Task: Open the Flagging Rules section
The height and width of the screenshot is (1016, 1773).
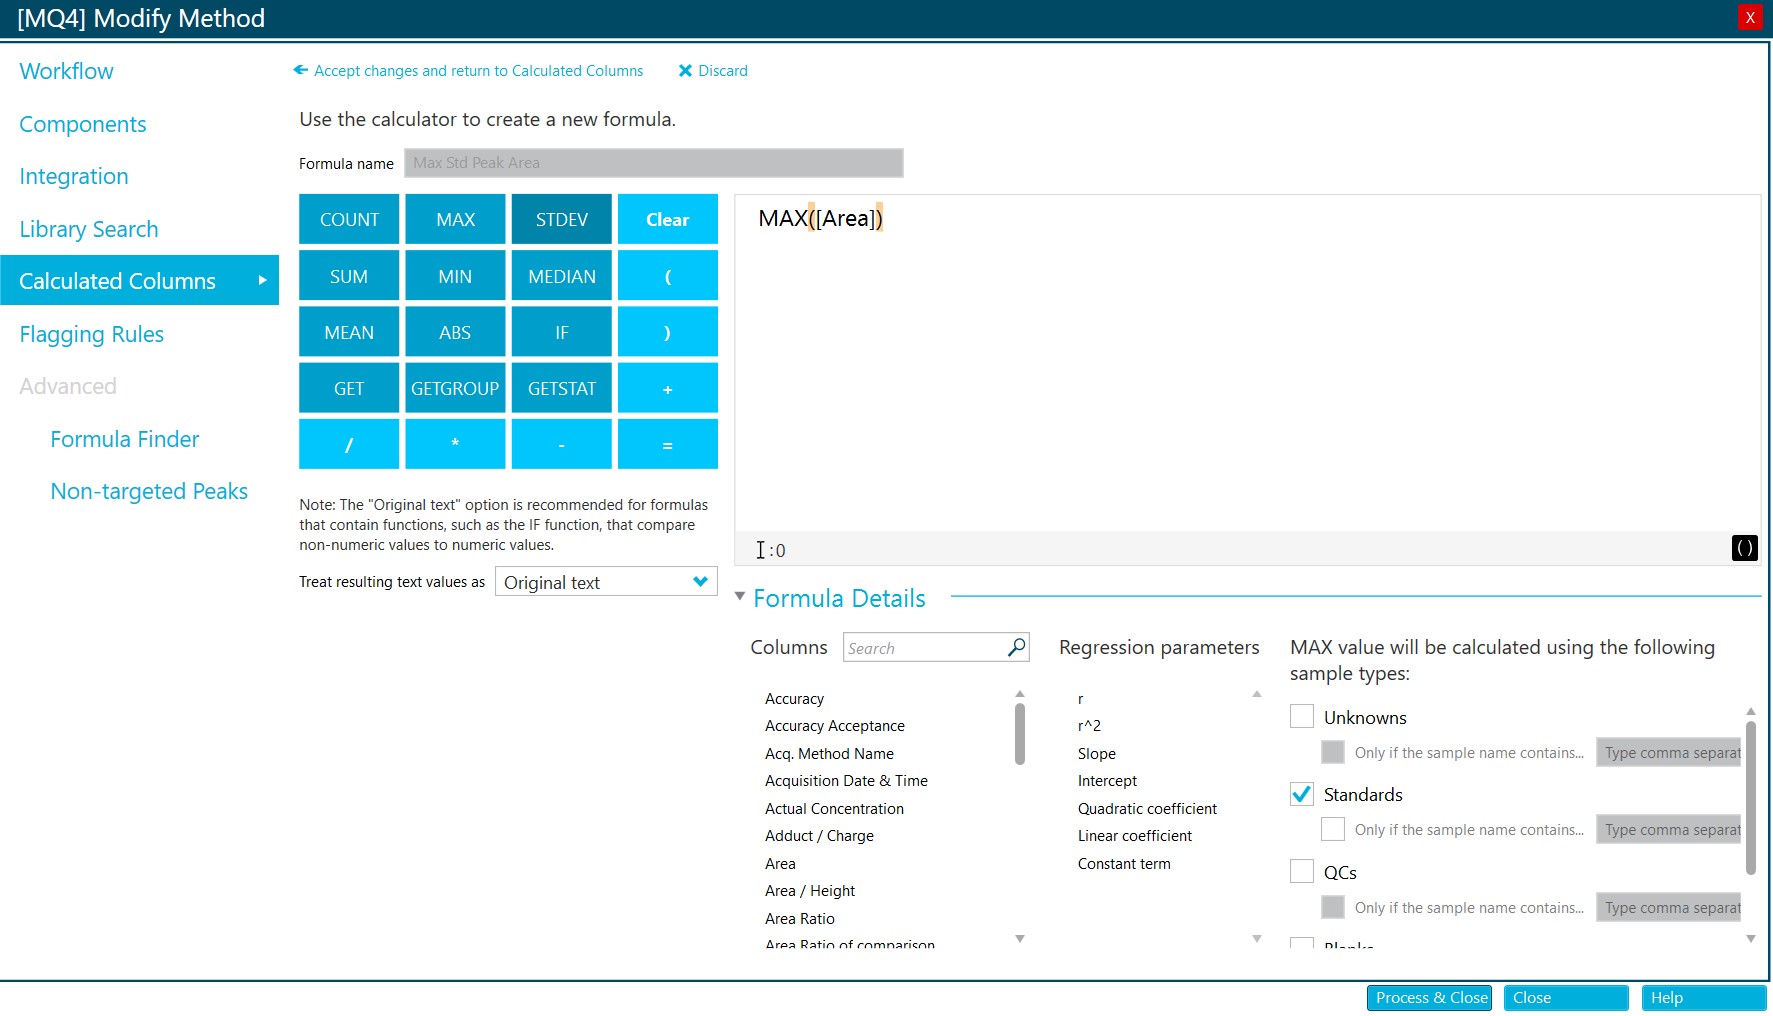Action: click(91, 334)
